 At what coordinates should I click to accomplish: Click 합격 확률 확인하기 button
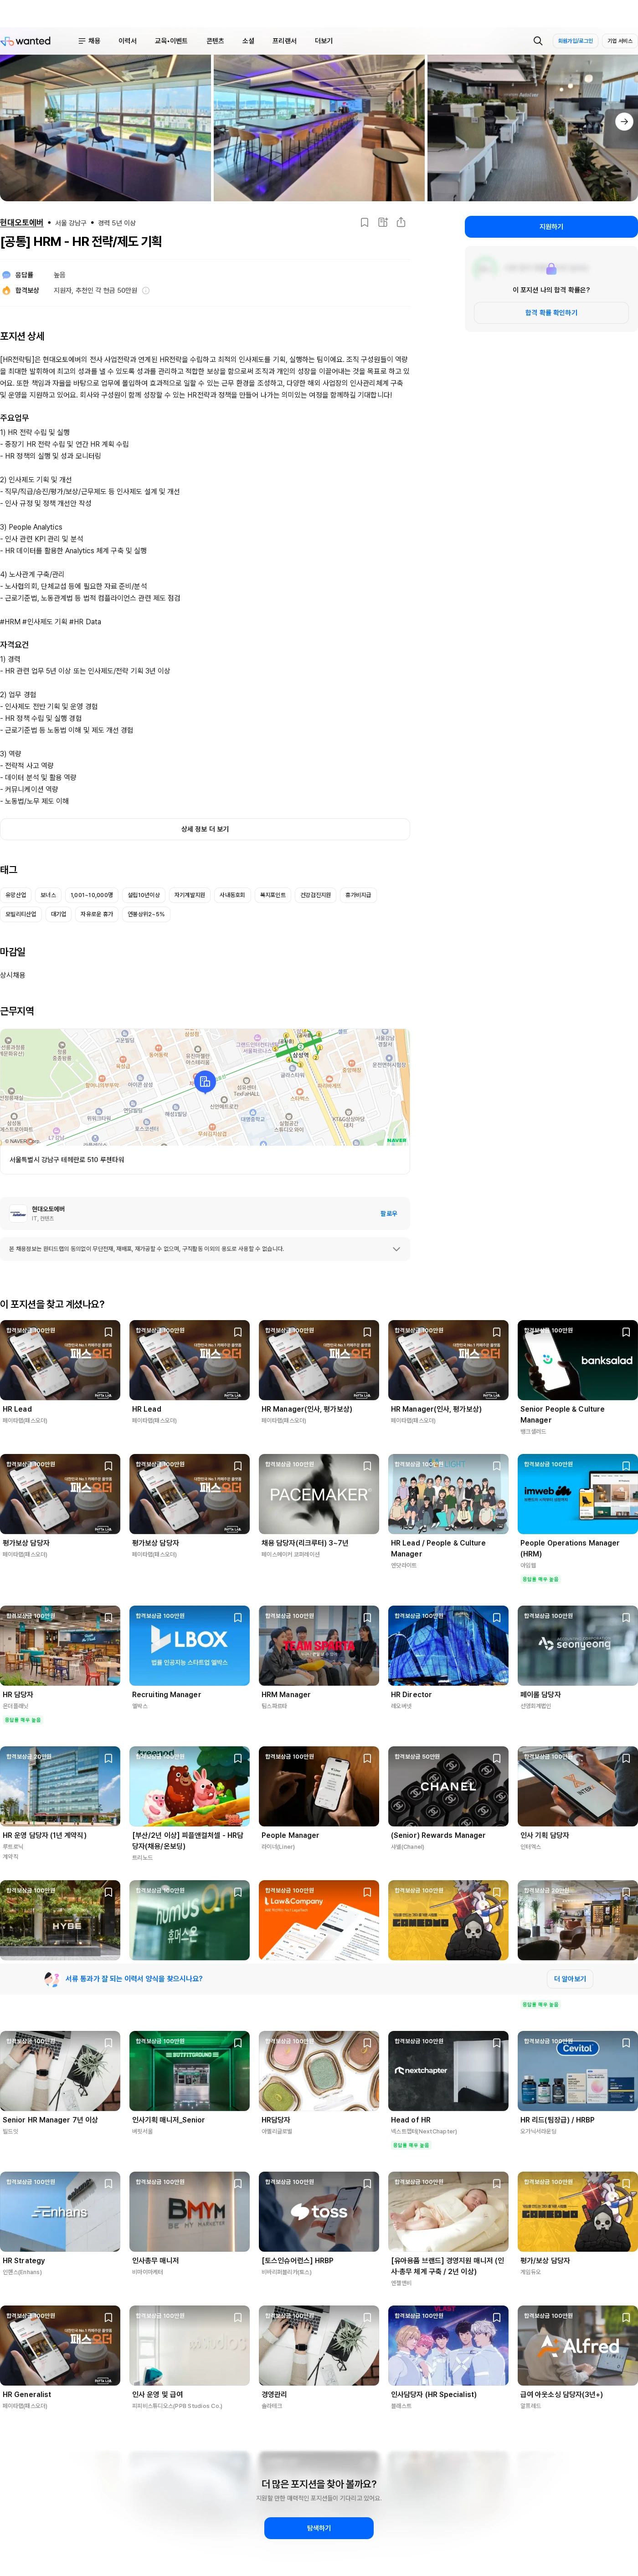pyautogui.click(x=551, y=313)
